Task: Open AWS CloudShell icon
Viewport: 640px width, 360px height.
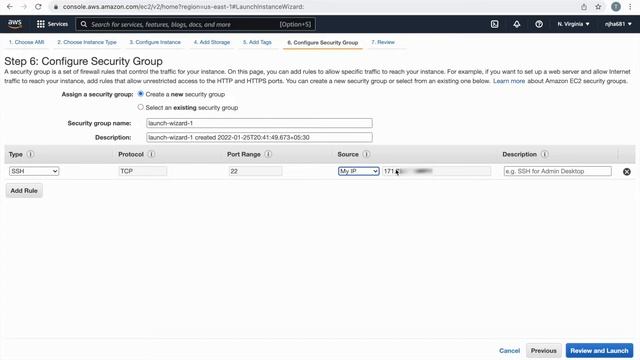Action: tap(494, 24)
